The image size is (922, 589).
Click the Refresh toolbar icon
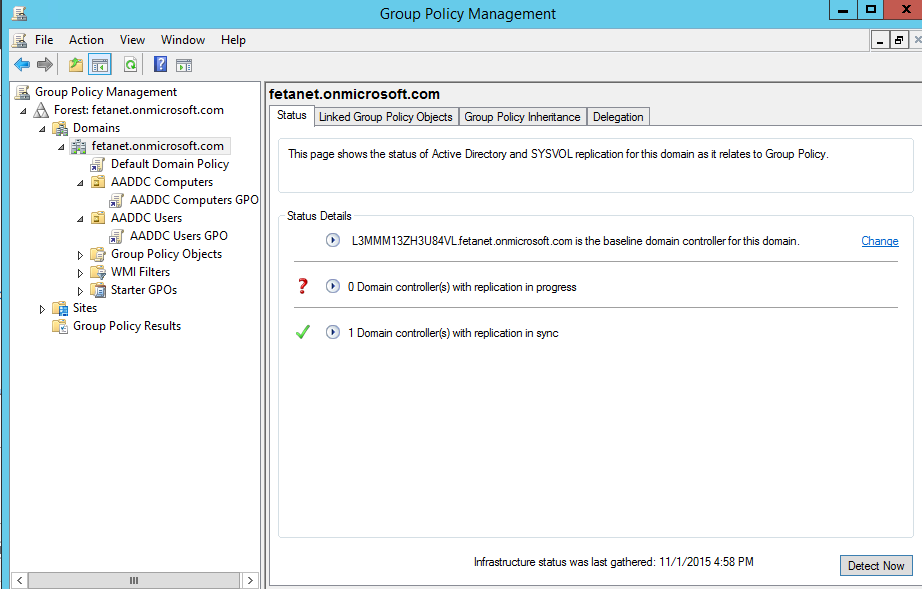[x=130, y=65]
